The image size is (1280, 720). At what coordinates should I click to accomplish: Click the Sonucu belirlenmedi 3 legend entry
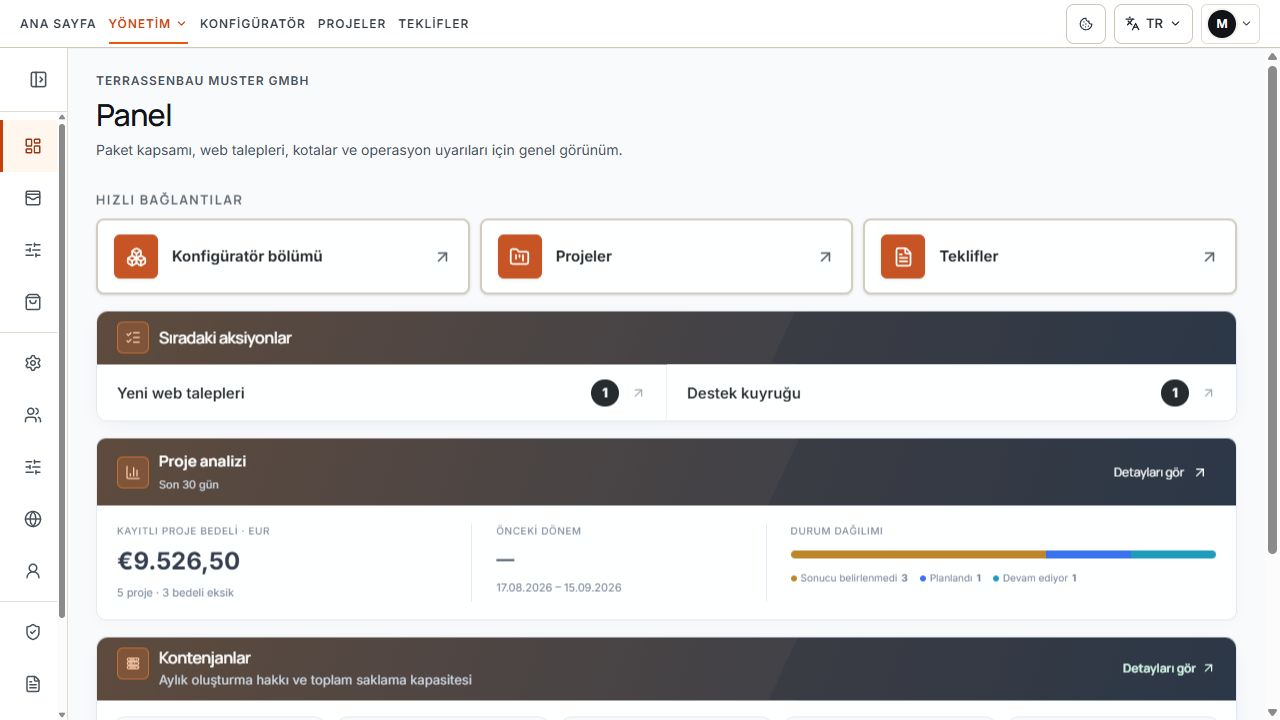coord(849,578)
